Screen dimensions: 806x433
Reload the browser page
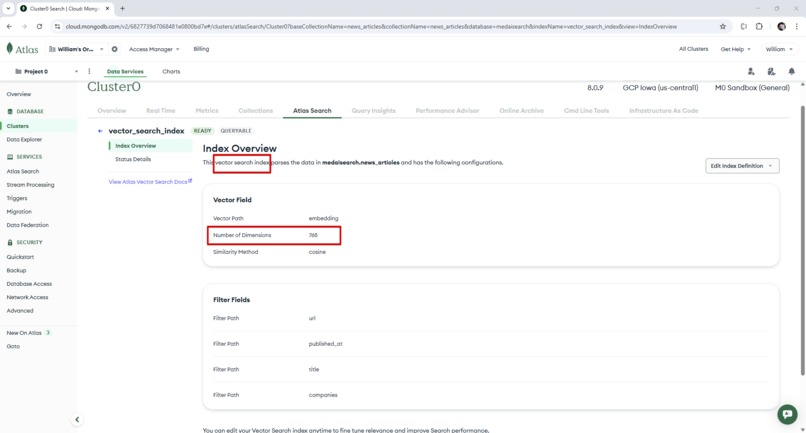coord(40,26)
